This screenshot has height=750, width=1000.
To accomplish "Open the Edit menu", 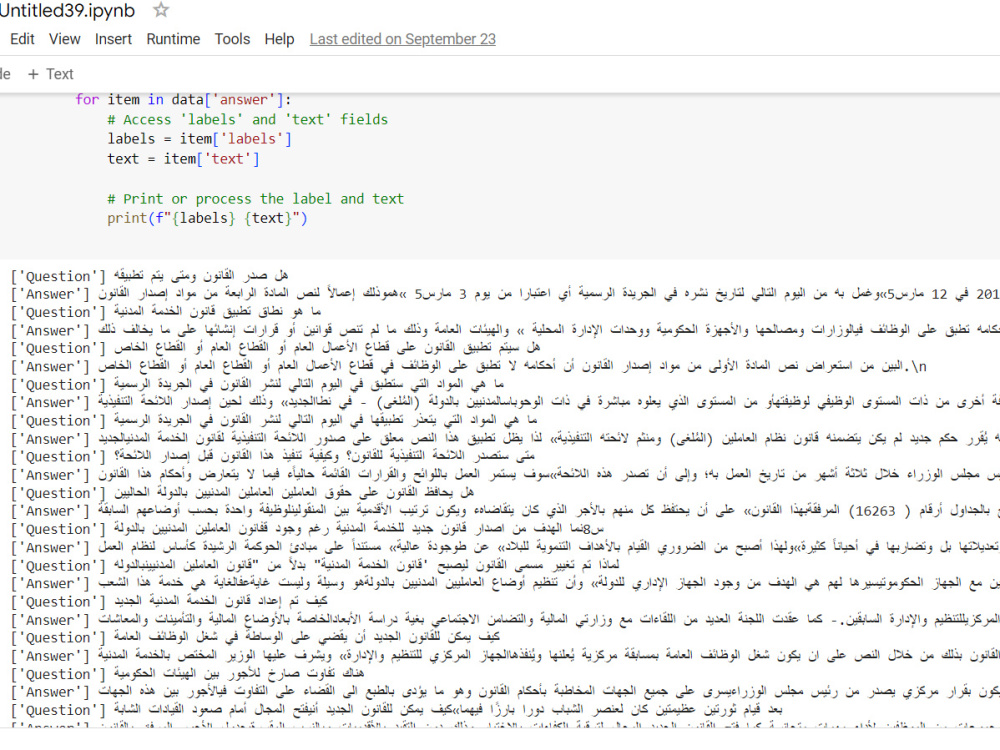I will (x=22, y=40).
